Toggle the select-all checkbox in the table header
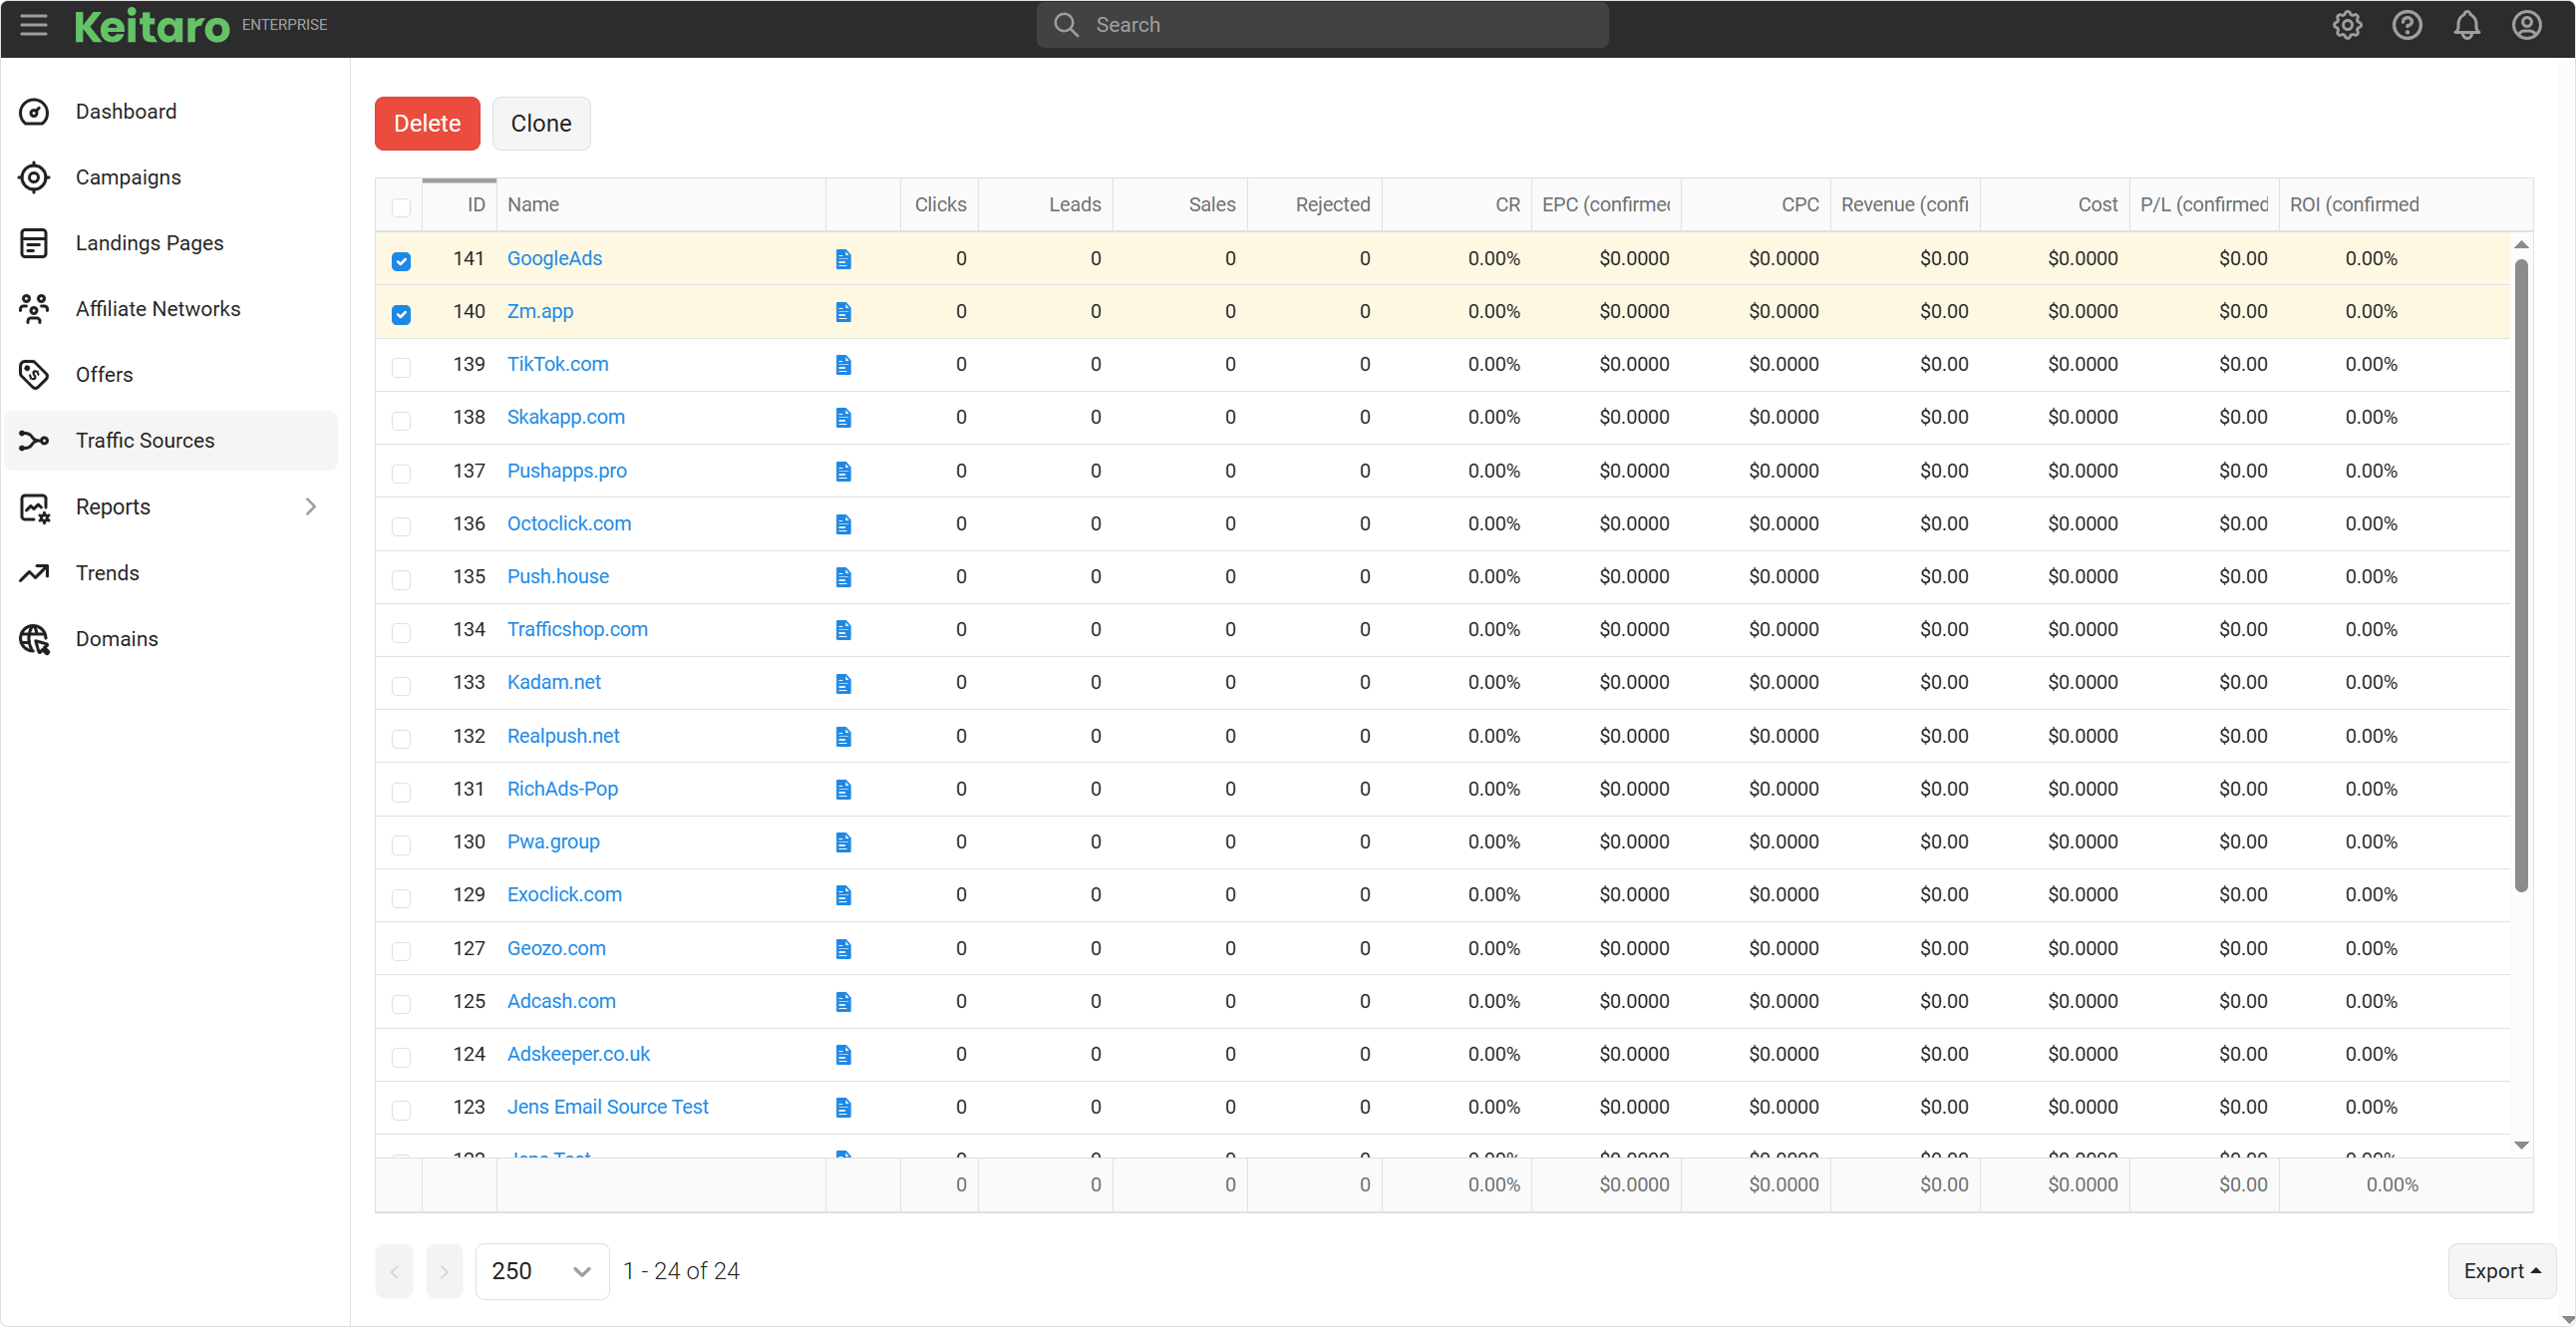This screenshot has height=1327, width=2576. click(401, 207)
